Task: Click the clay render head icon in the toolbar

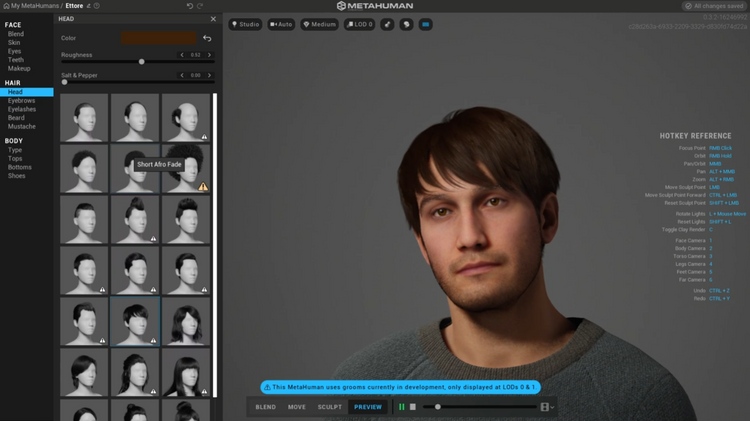Action: (406, 24)
